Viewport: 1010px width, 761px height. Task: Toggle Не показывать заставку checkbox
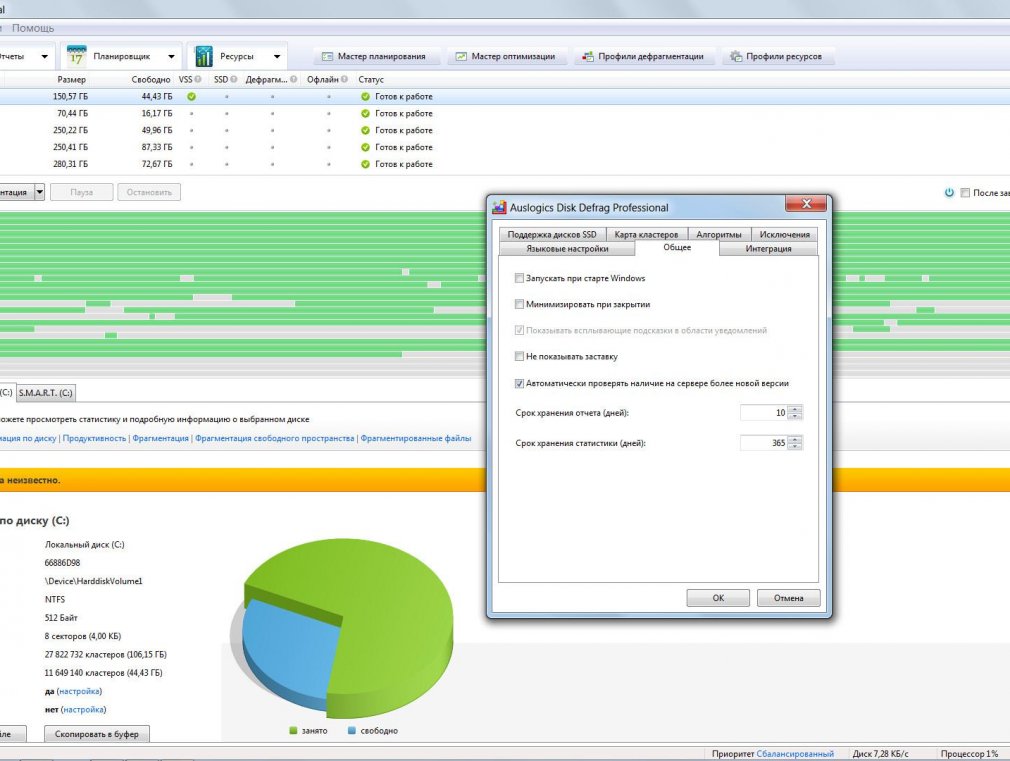519,356
